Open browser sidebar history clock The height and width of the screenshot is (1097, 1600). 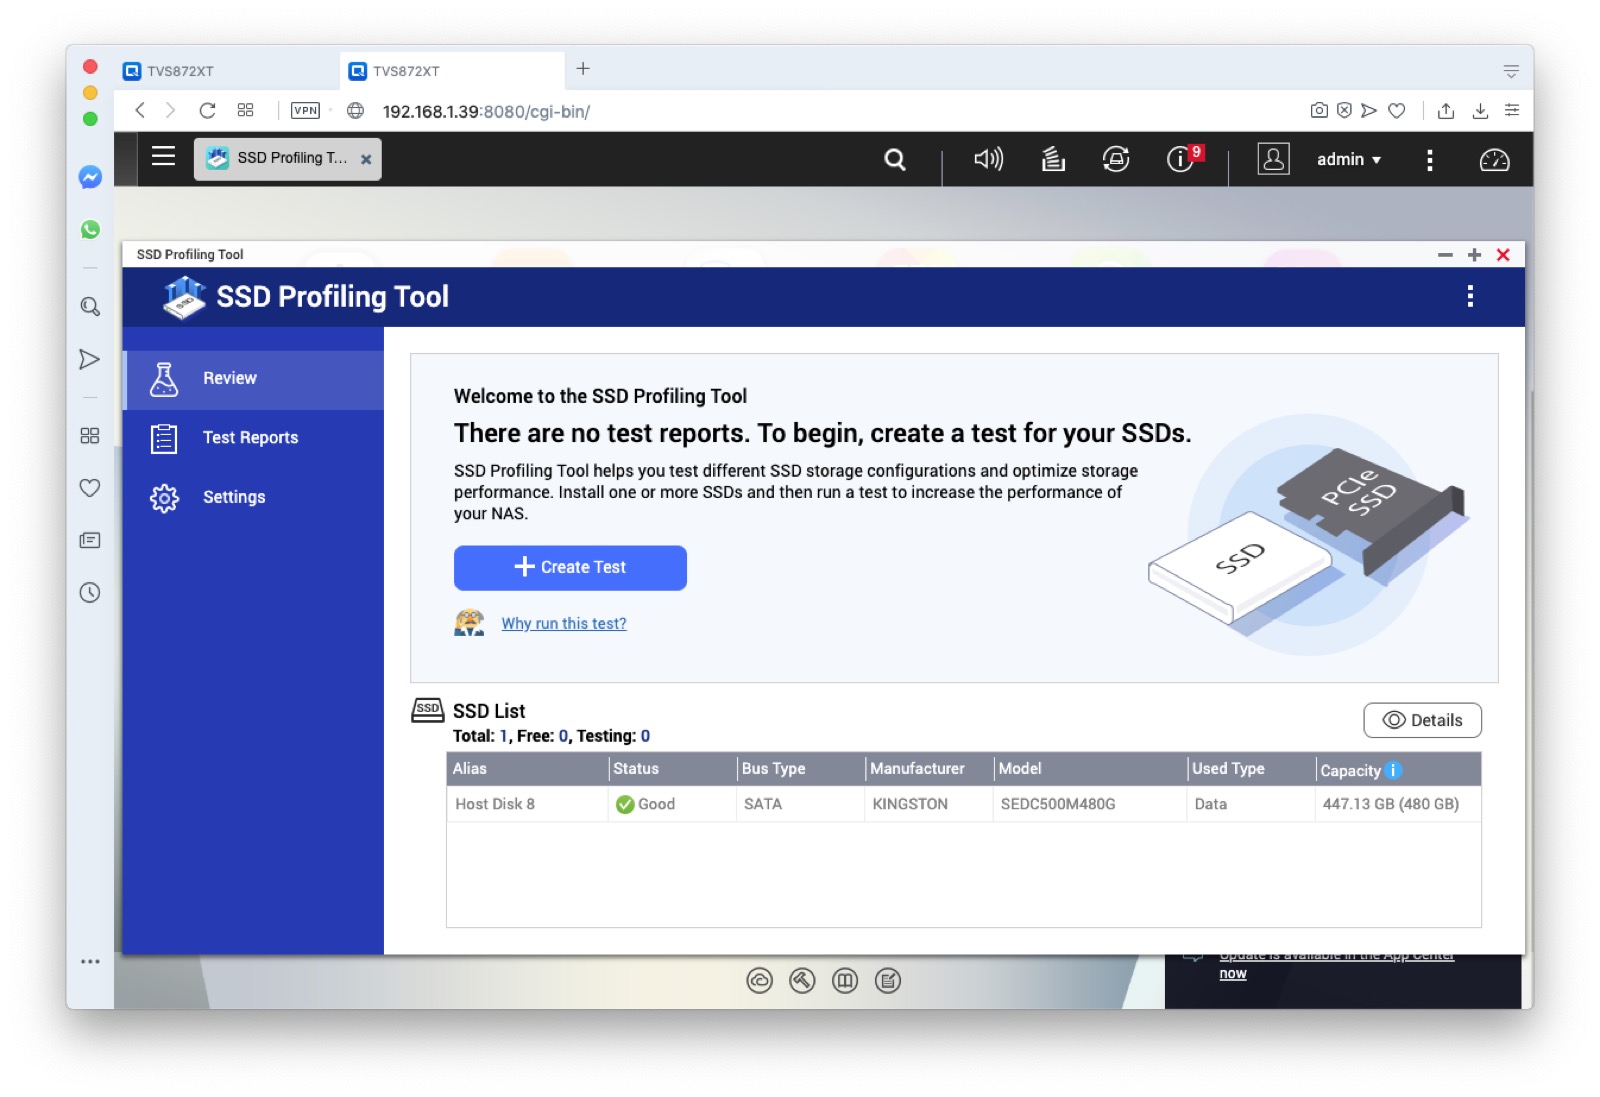[90, 593]
